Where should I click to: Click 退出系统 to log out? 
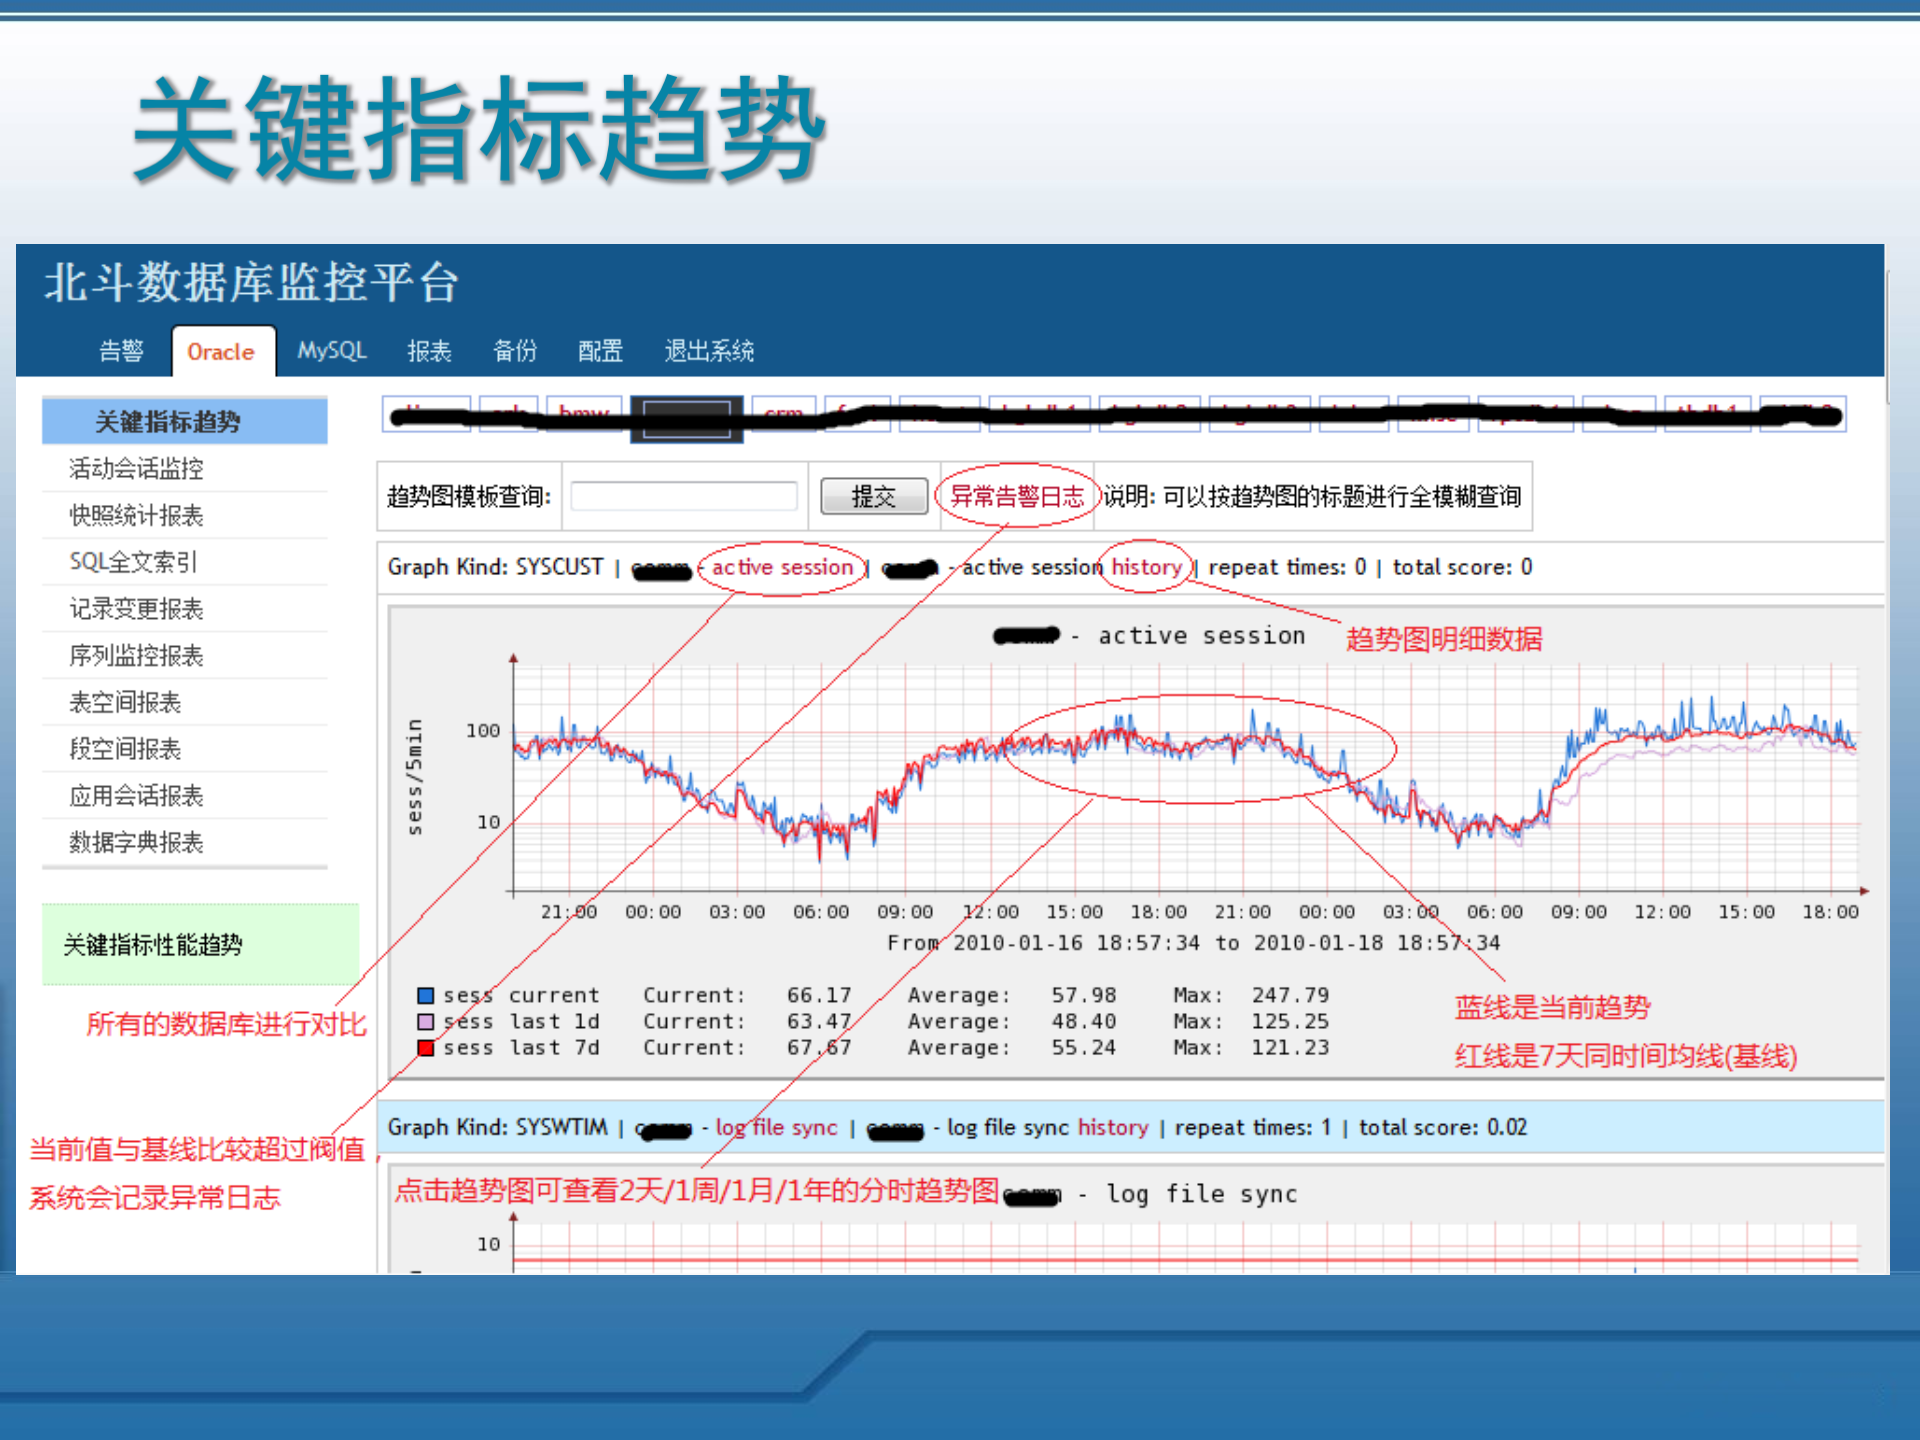click(709, 352)
